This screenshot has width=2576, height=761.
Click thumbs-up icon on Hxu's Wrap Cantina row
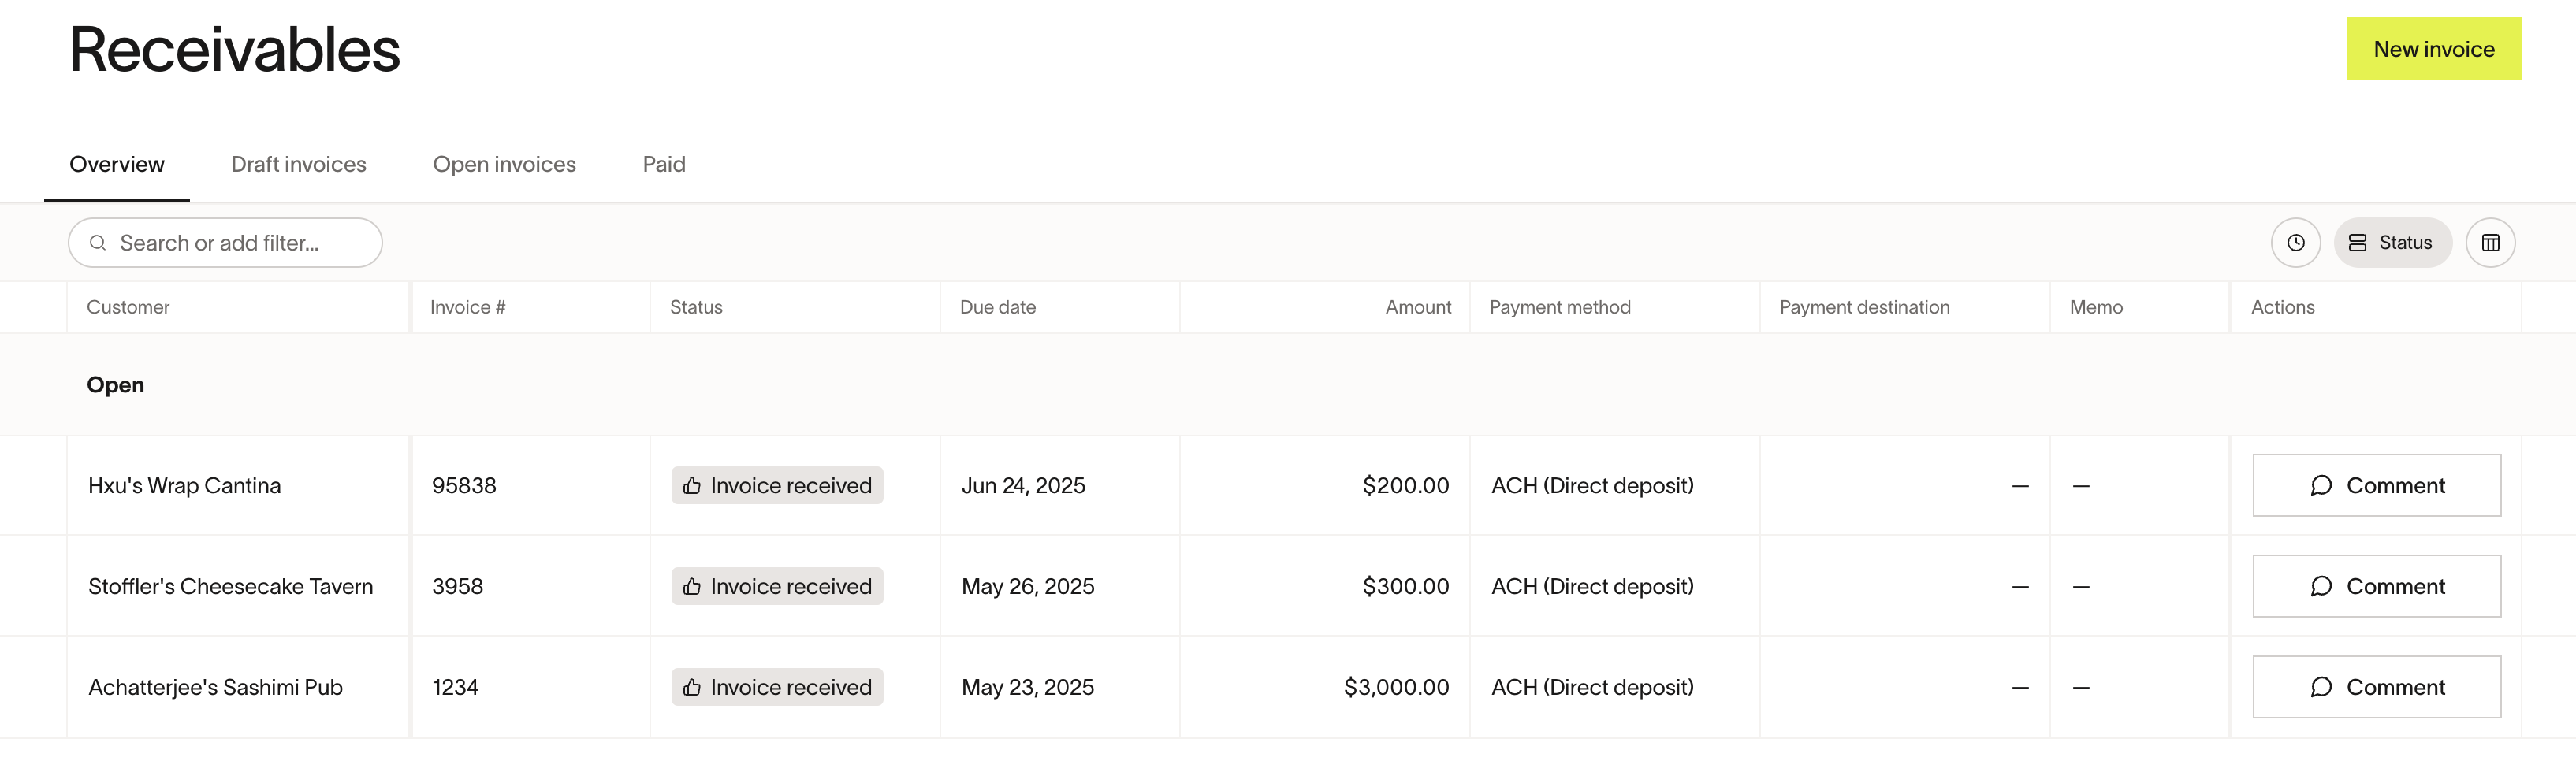tap(692, 486)
